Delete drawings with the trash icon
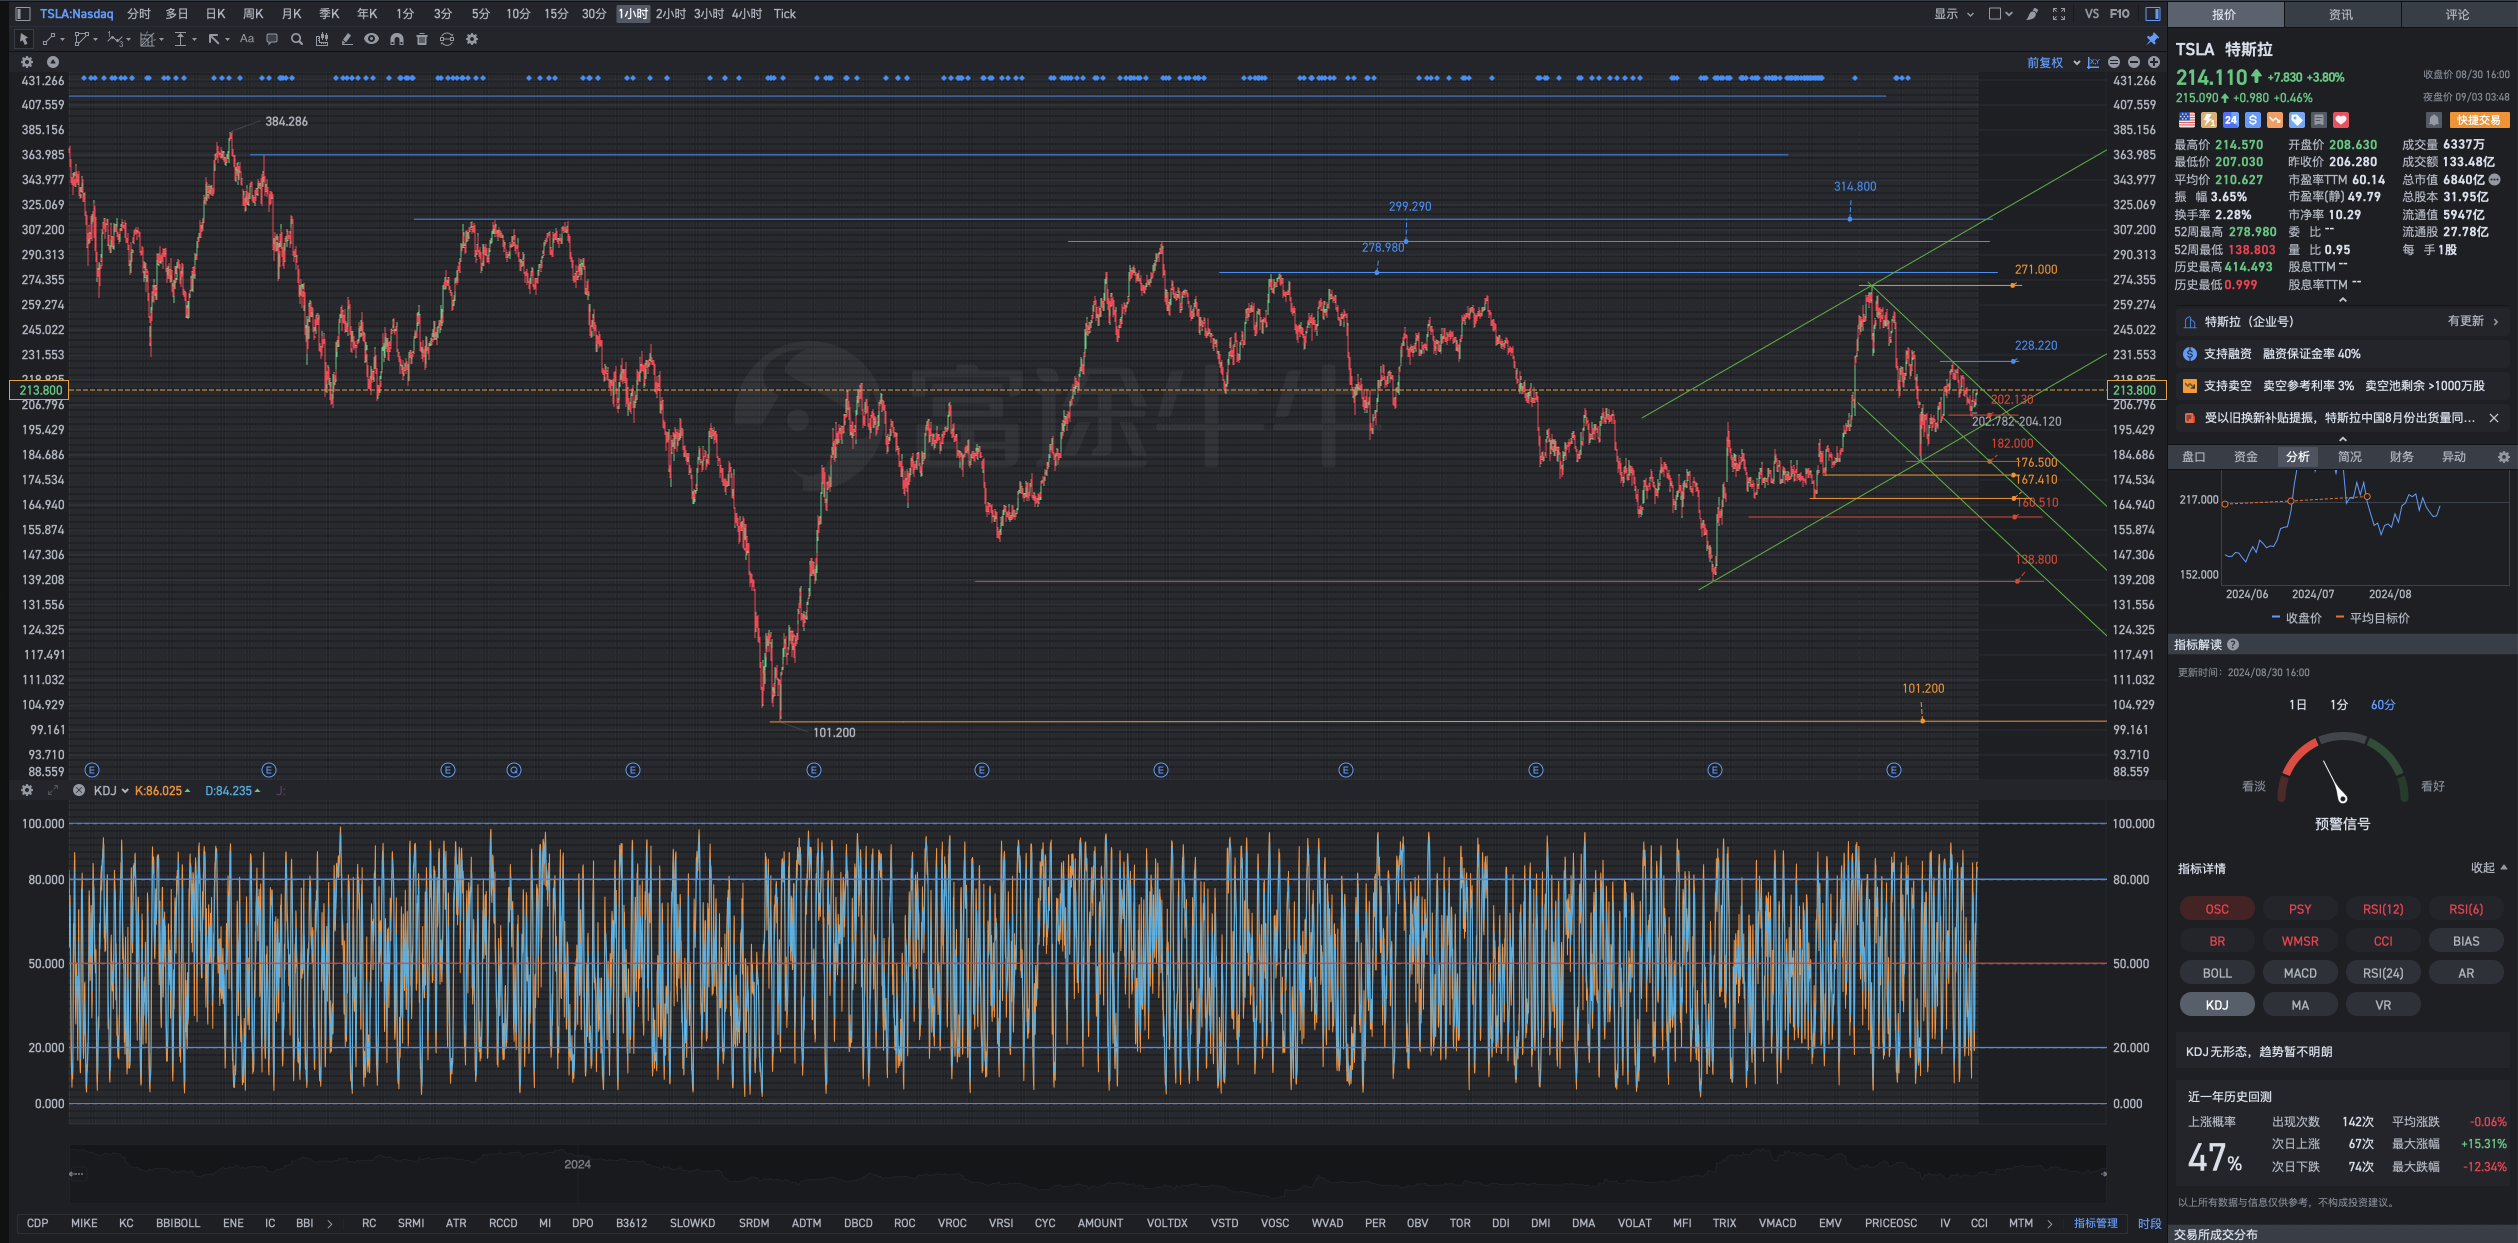This screenshot has height=1243, width=2518. tap(422, 39)
